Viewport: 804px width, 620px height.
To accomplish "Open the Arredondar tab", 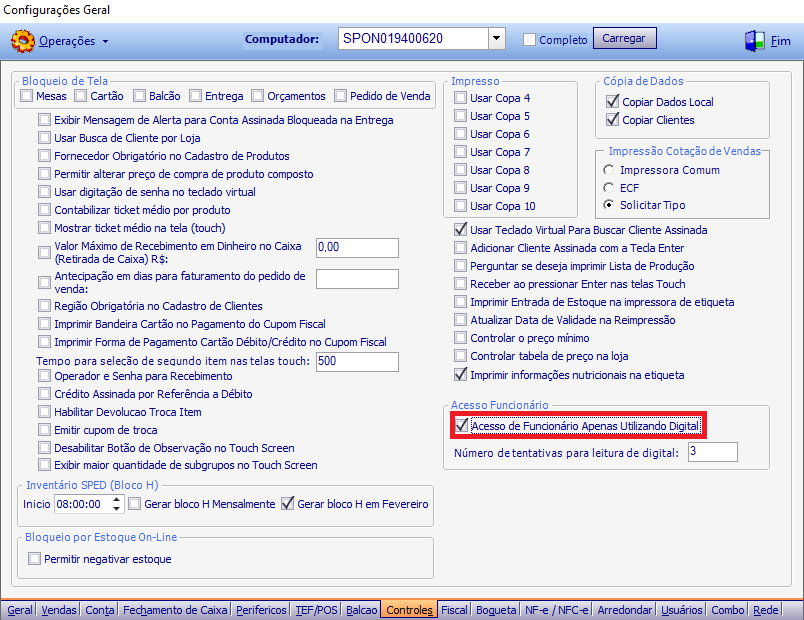I will tap(625, 610).
